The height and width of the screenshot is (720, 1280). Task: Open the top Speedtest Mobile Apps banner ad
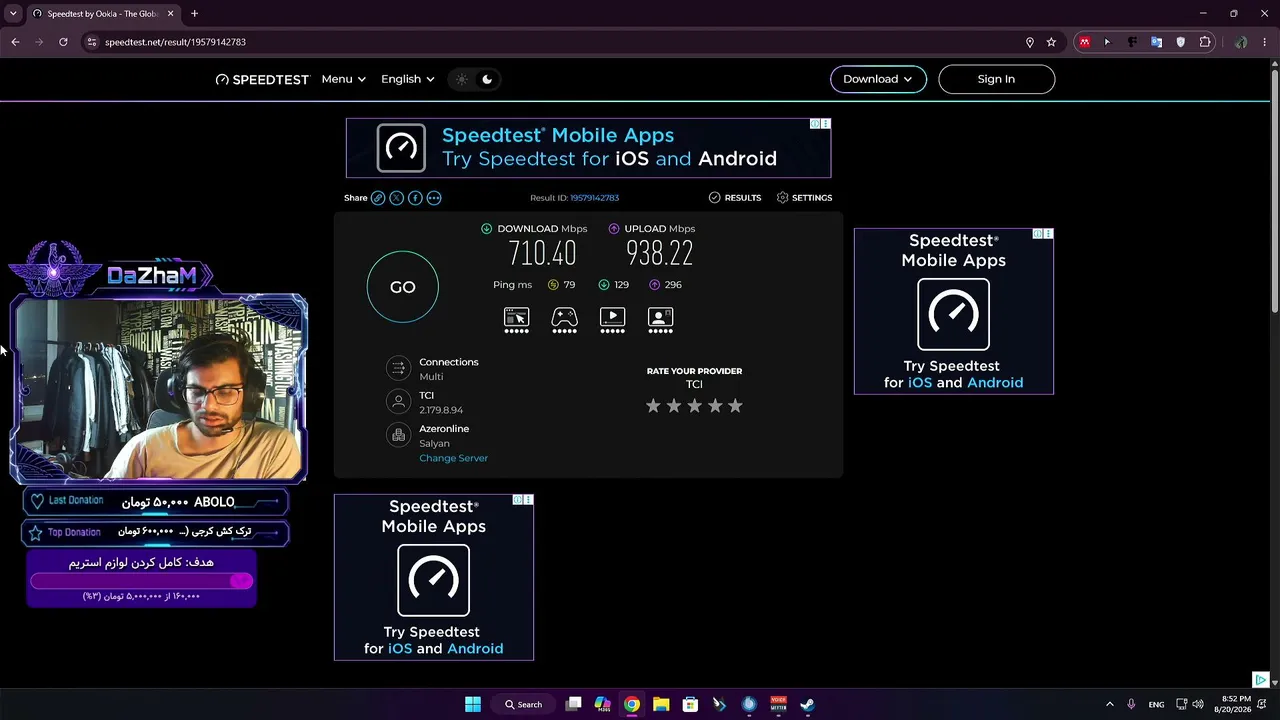tap(588, 148)
